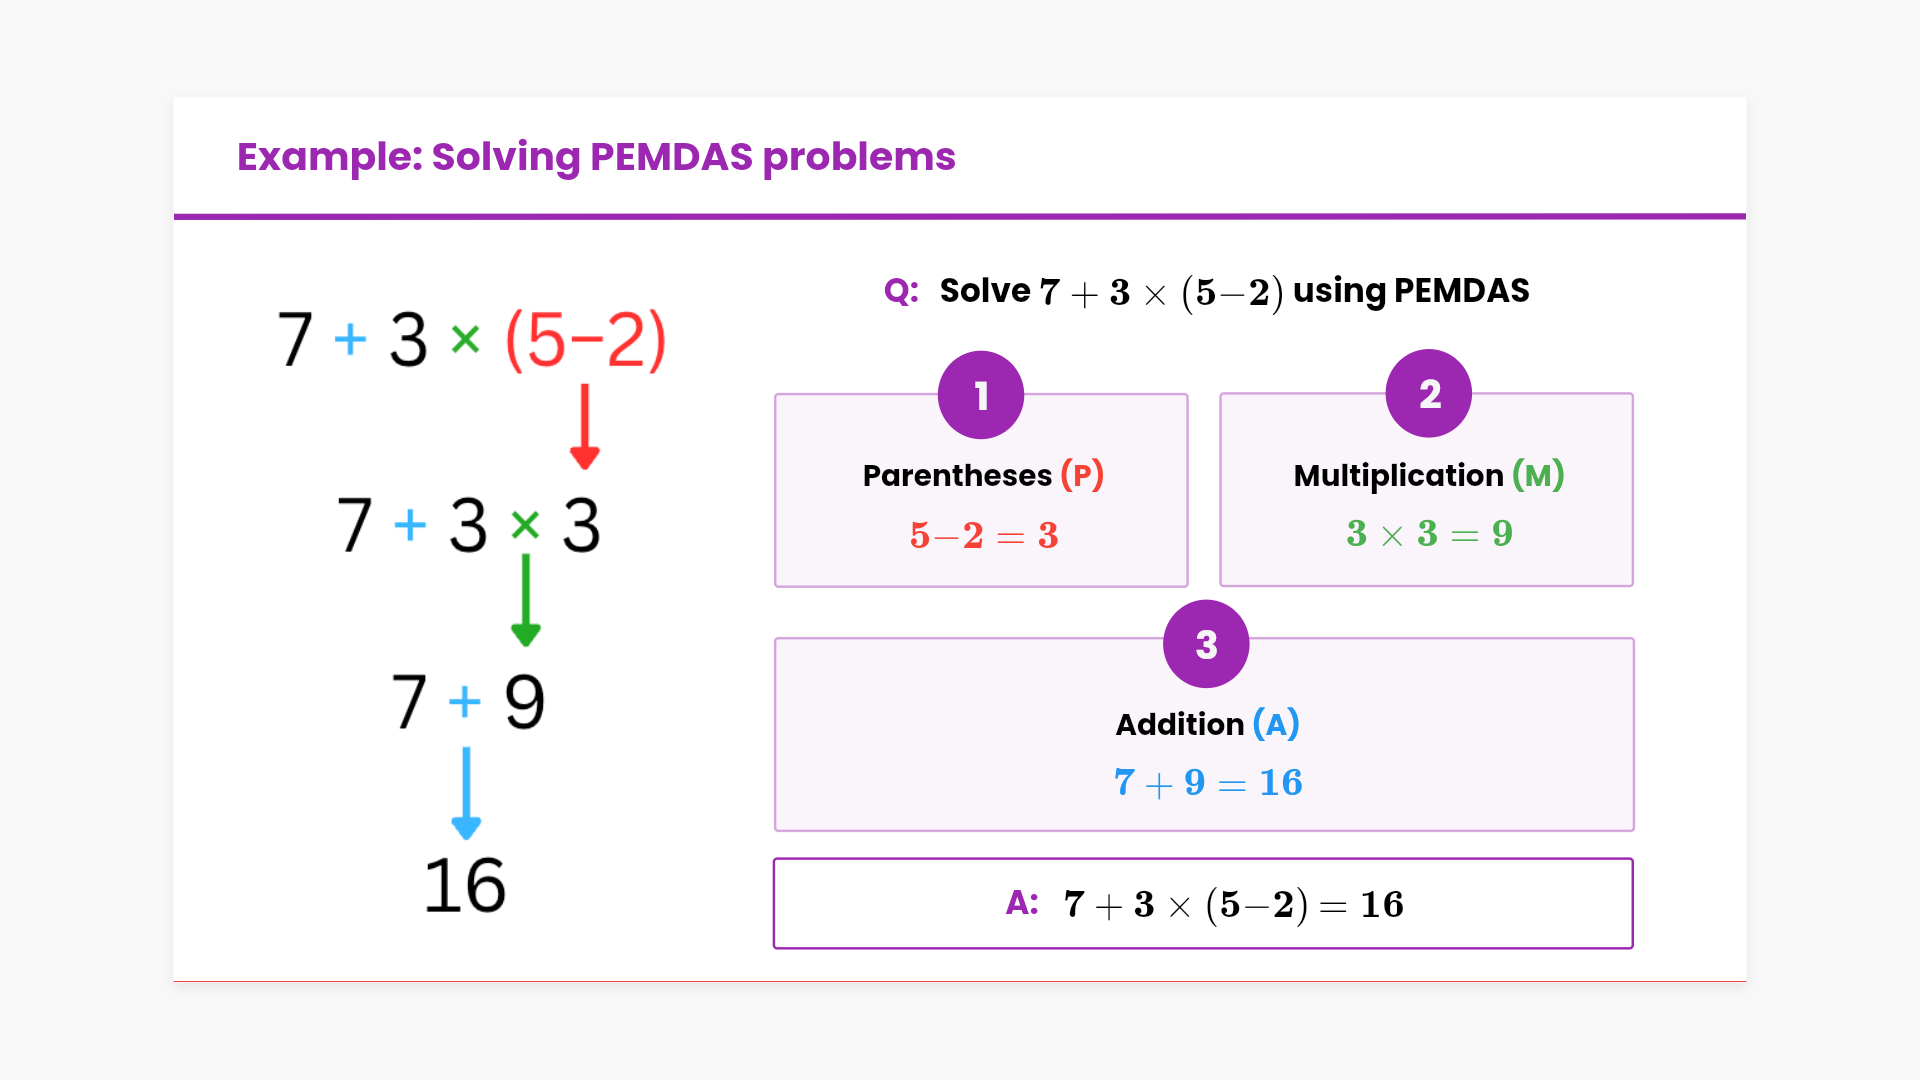
Task: Click the green downward arrow
Action: [526, 600]
